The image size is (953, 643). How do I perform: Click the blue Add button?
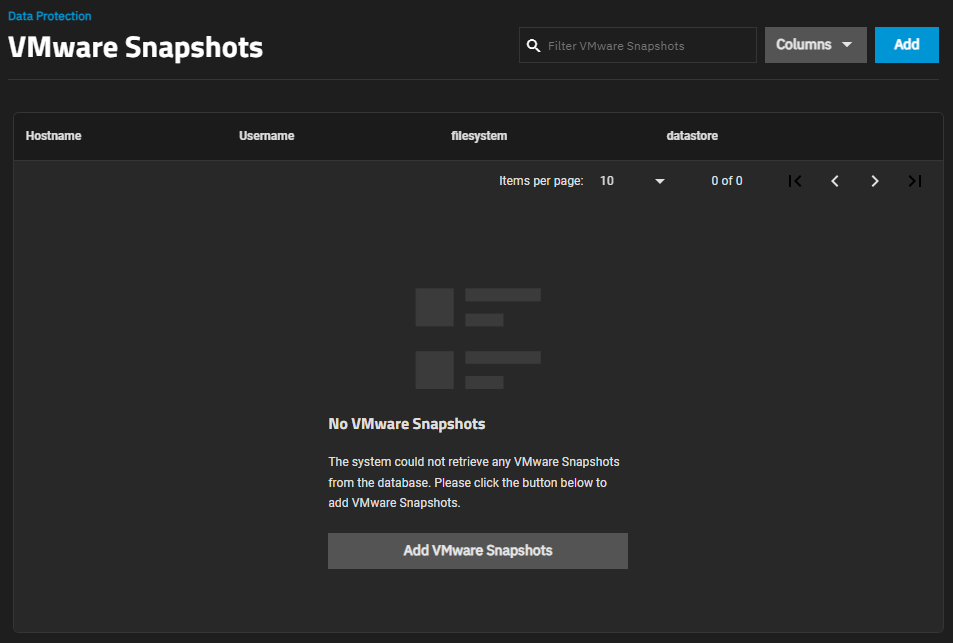906,45
